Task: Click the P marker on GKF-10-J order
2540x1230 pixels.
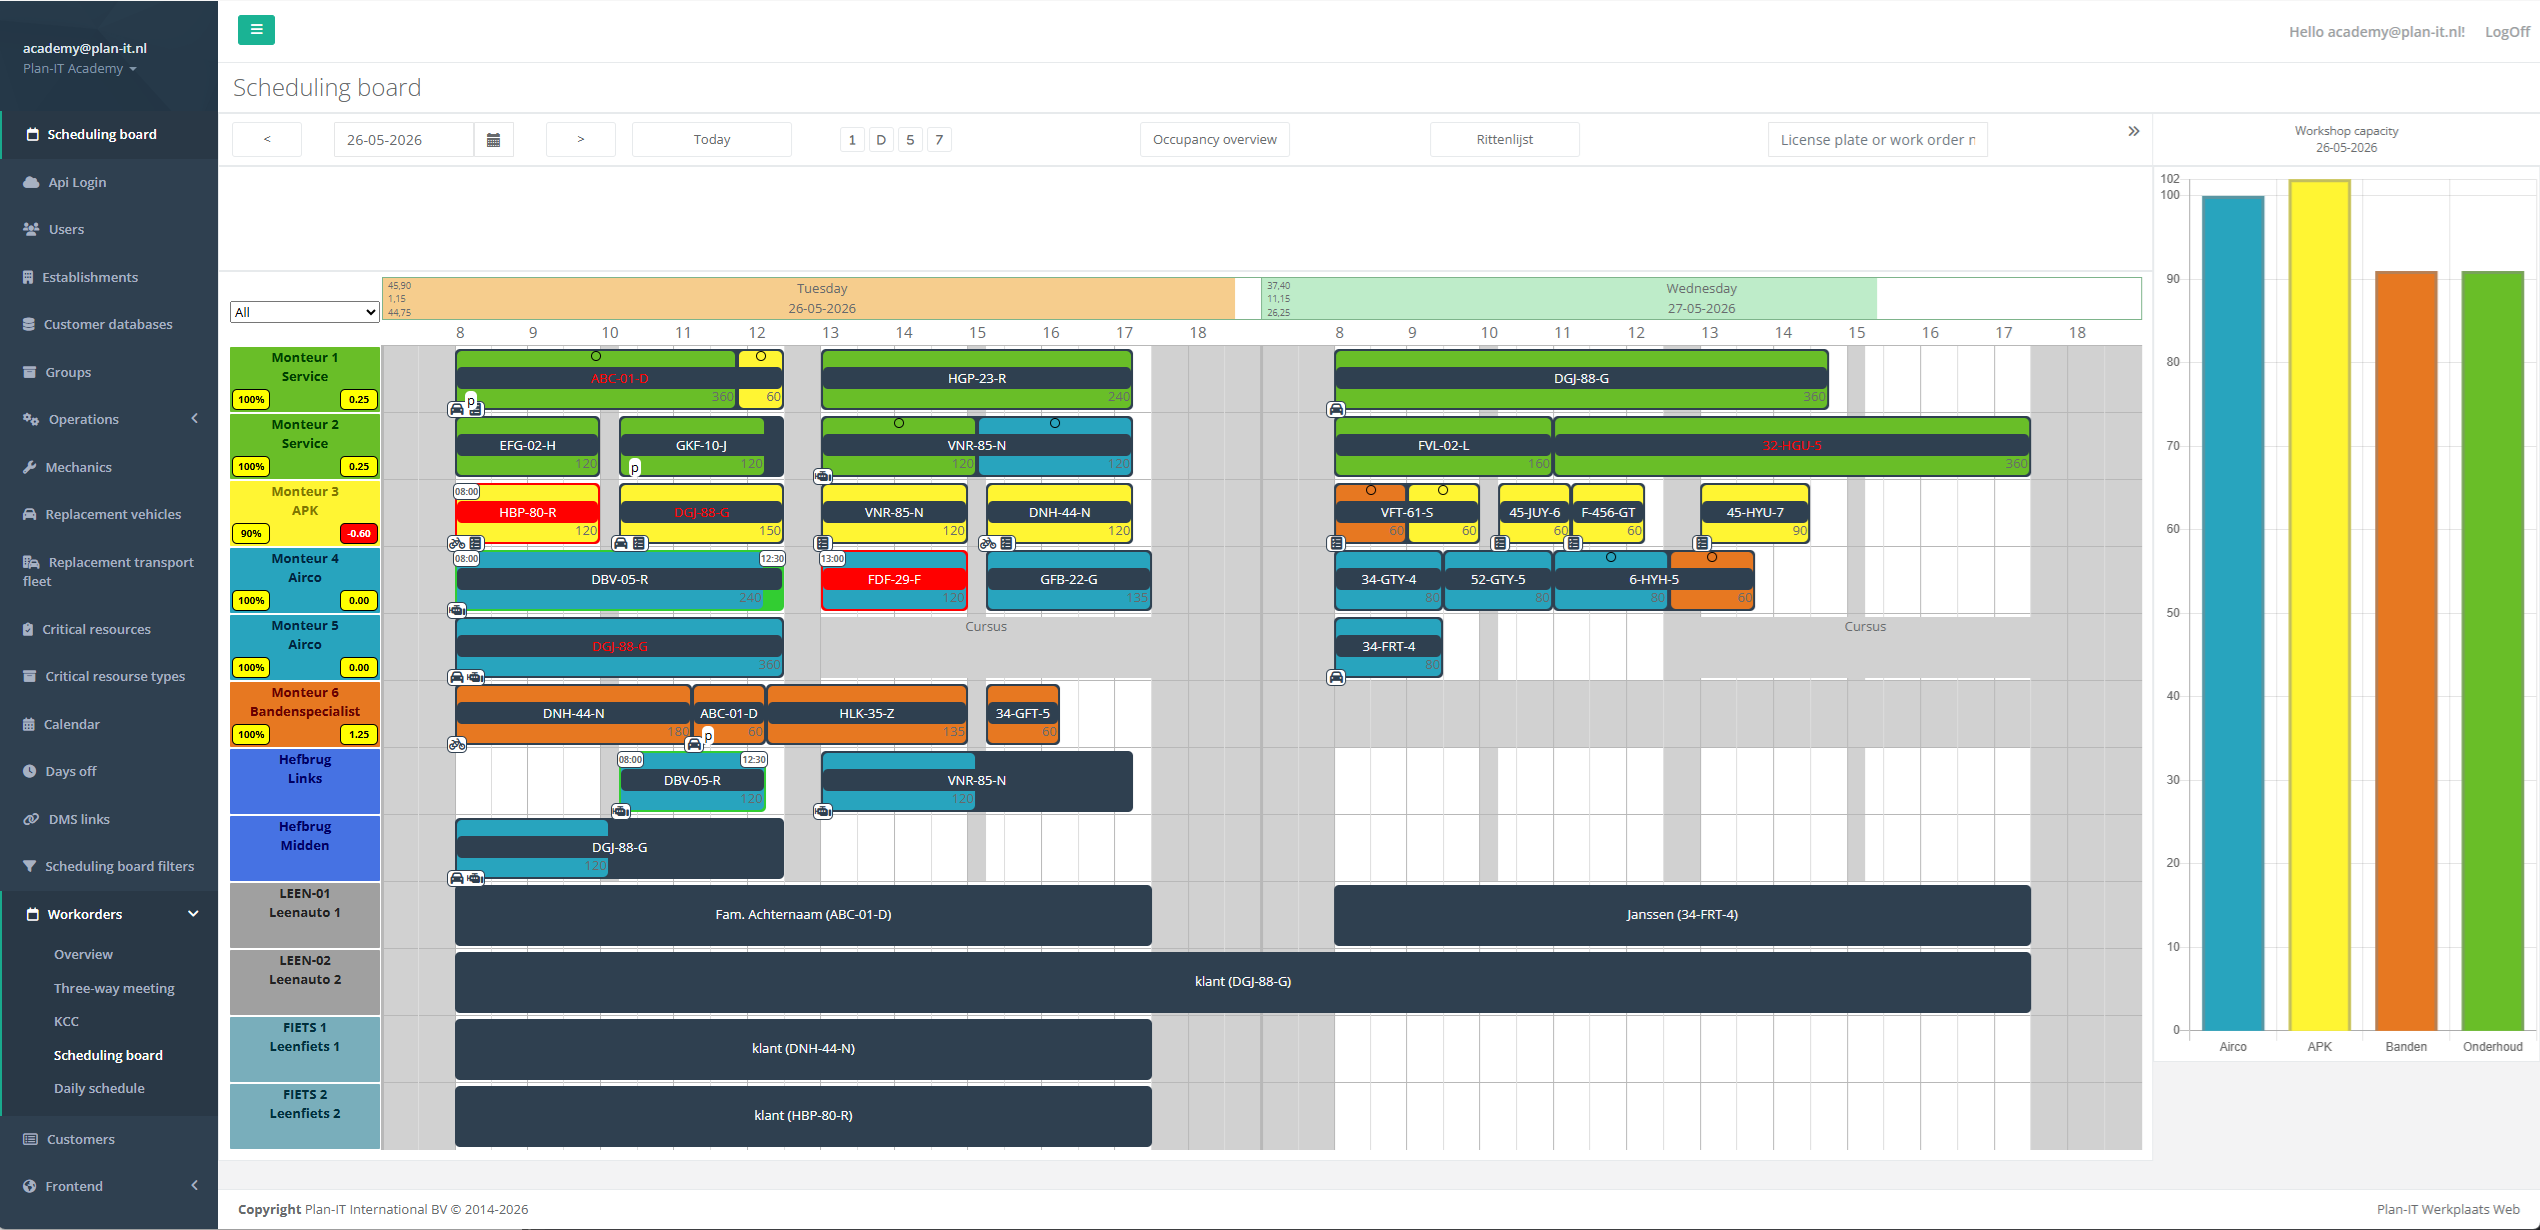Action: 634,467
